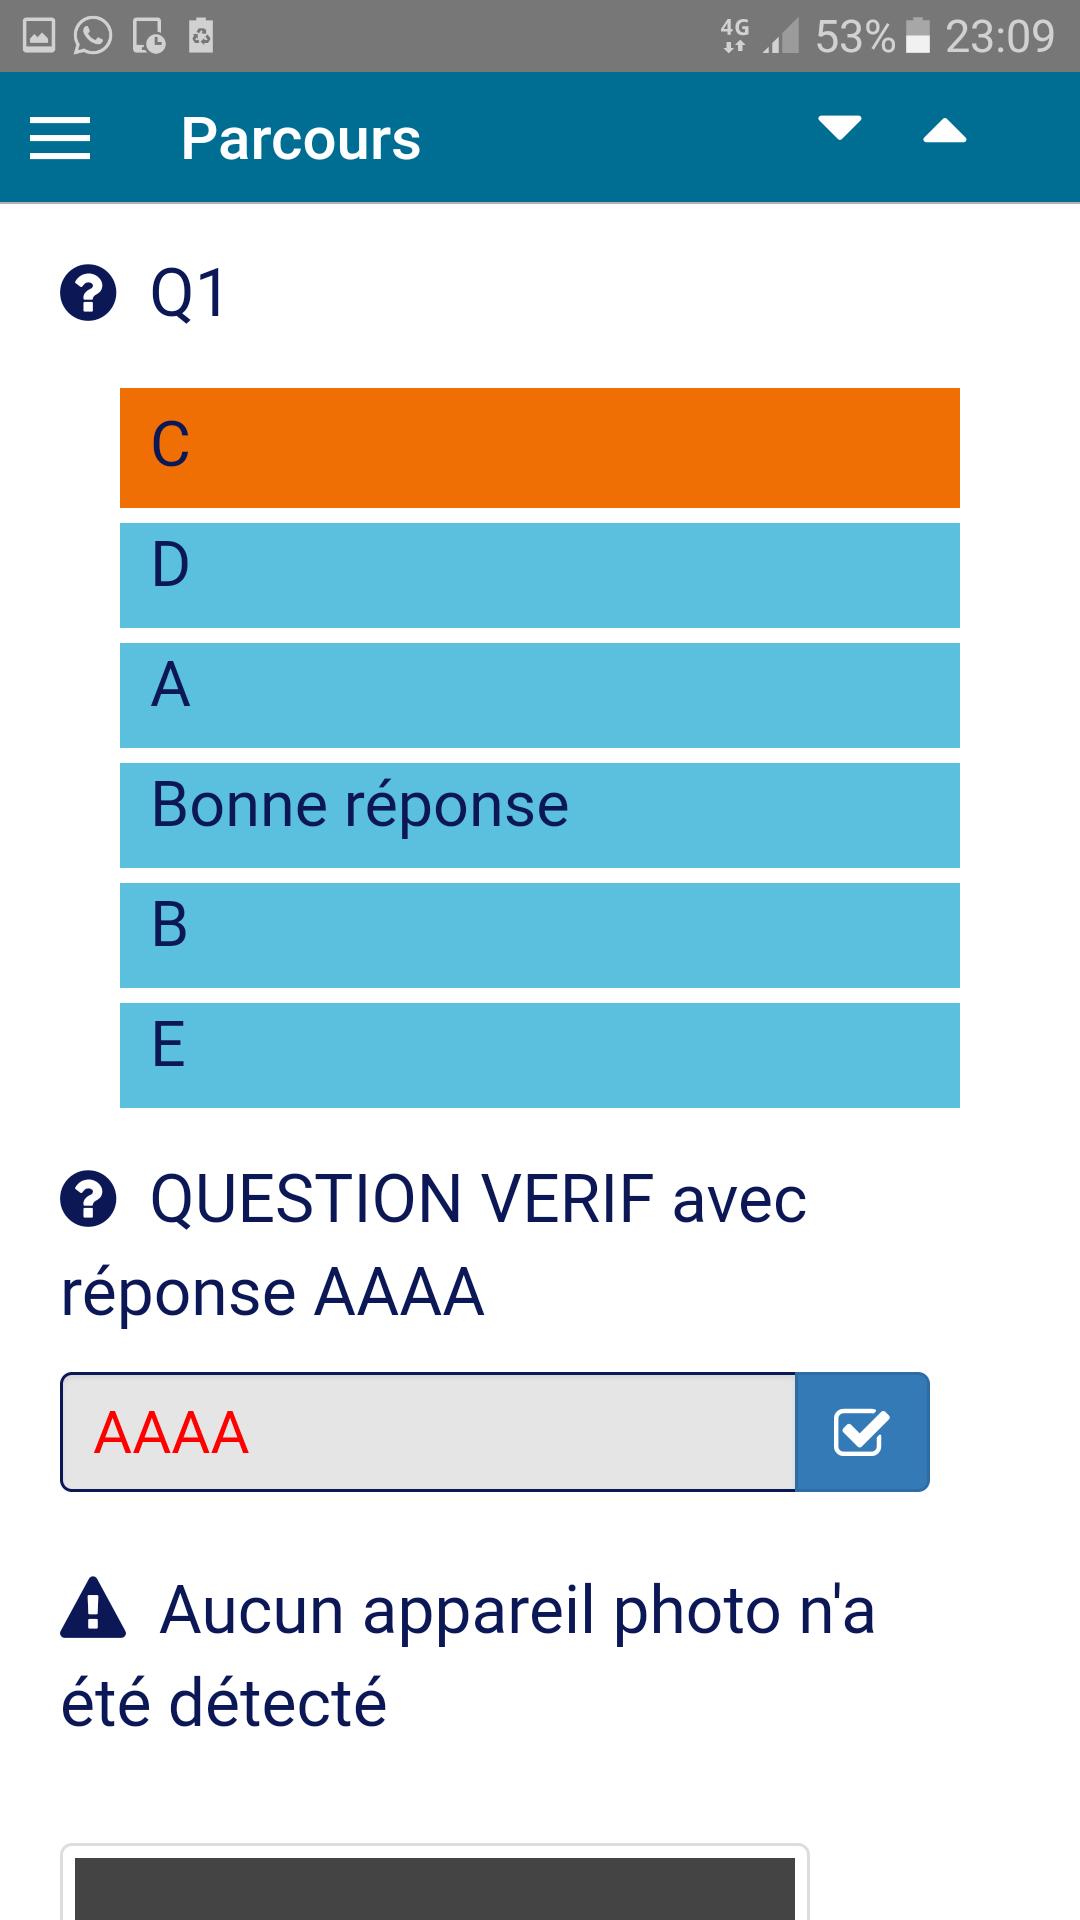Click the dark camera preview area

(435, 1888)
